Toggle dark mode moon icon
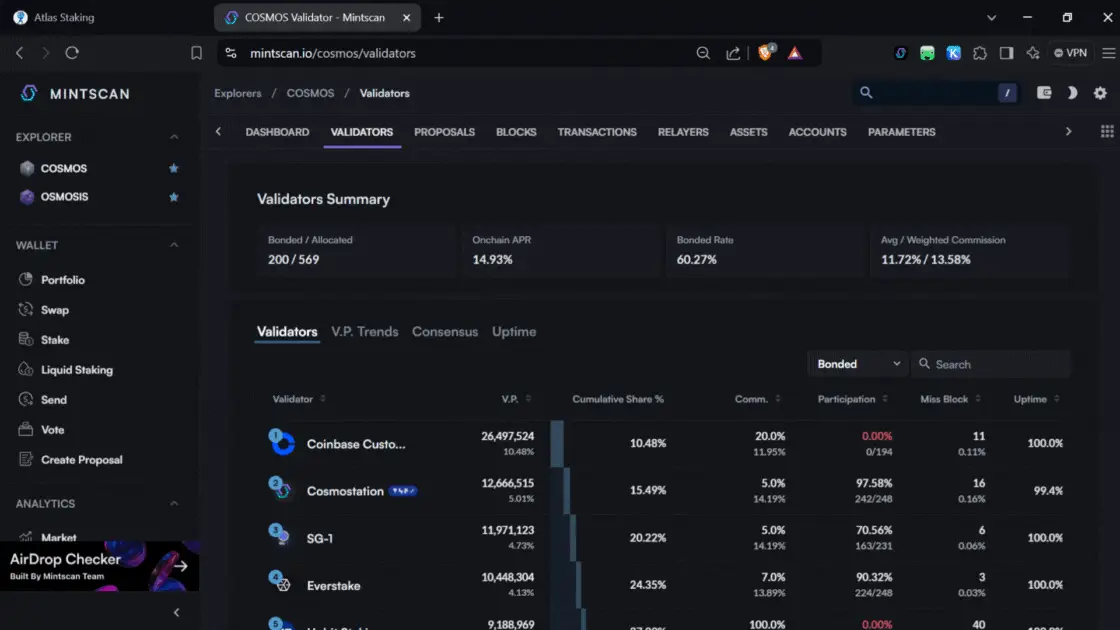The image size is (1120, 630). coord(1072,93)
